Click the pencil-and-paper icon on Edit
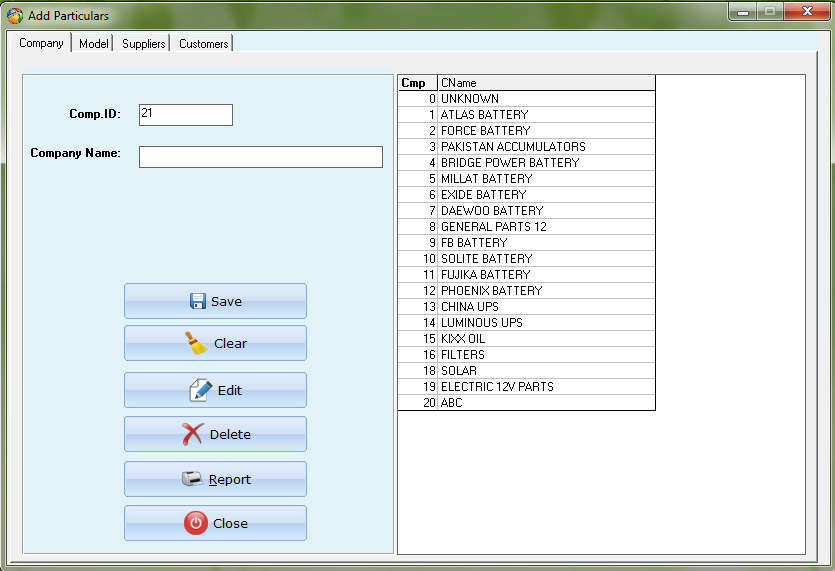The image size is (835, 571). pos(201,390)
